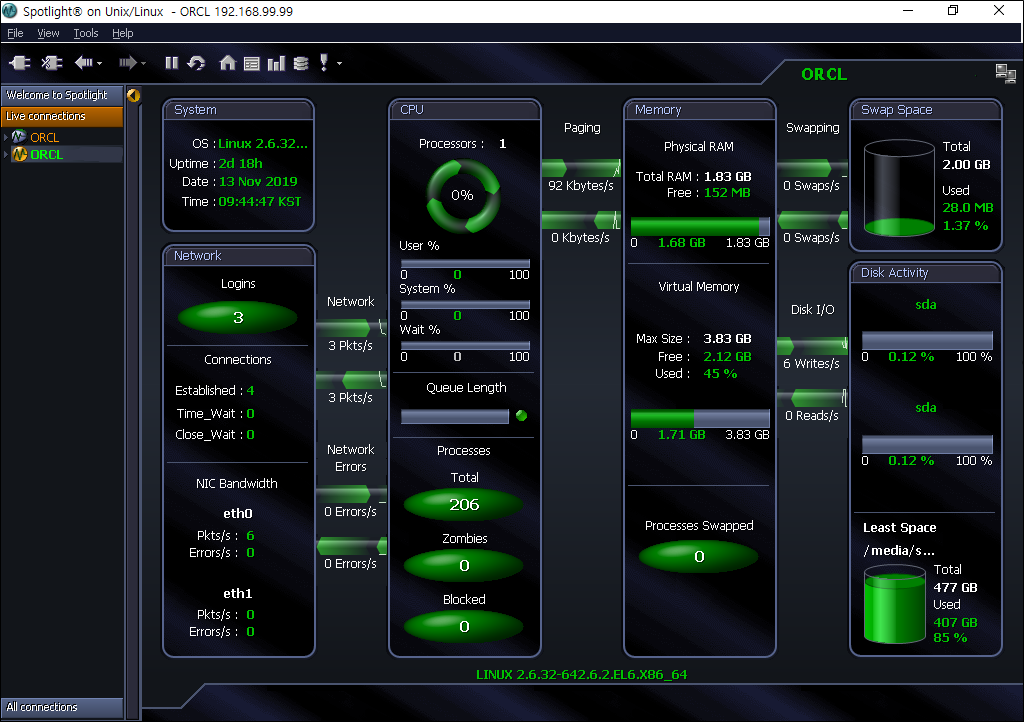The image size is (1024, 722).
Task: Open the View menu
Action: click(x=48, y=33)
